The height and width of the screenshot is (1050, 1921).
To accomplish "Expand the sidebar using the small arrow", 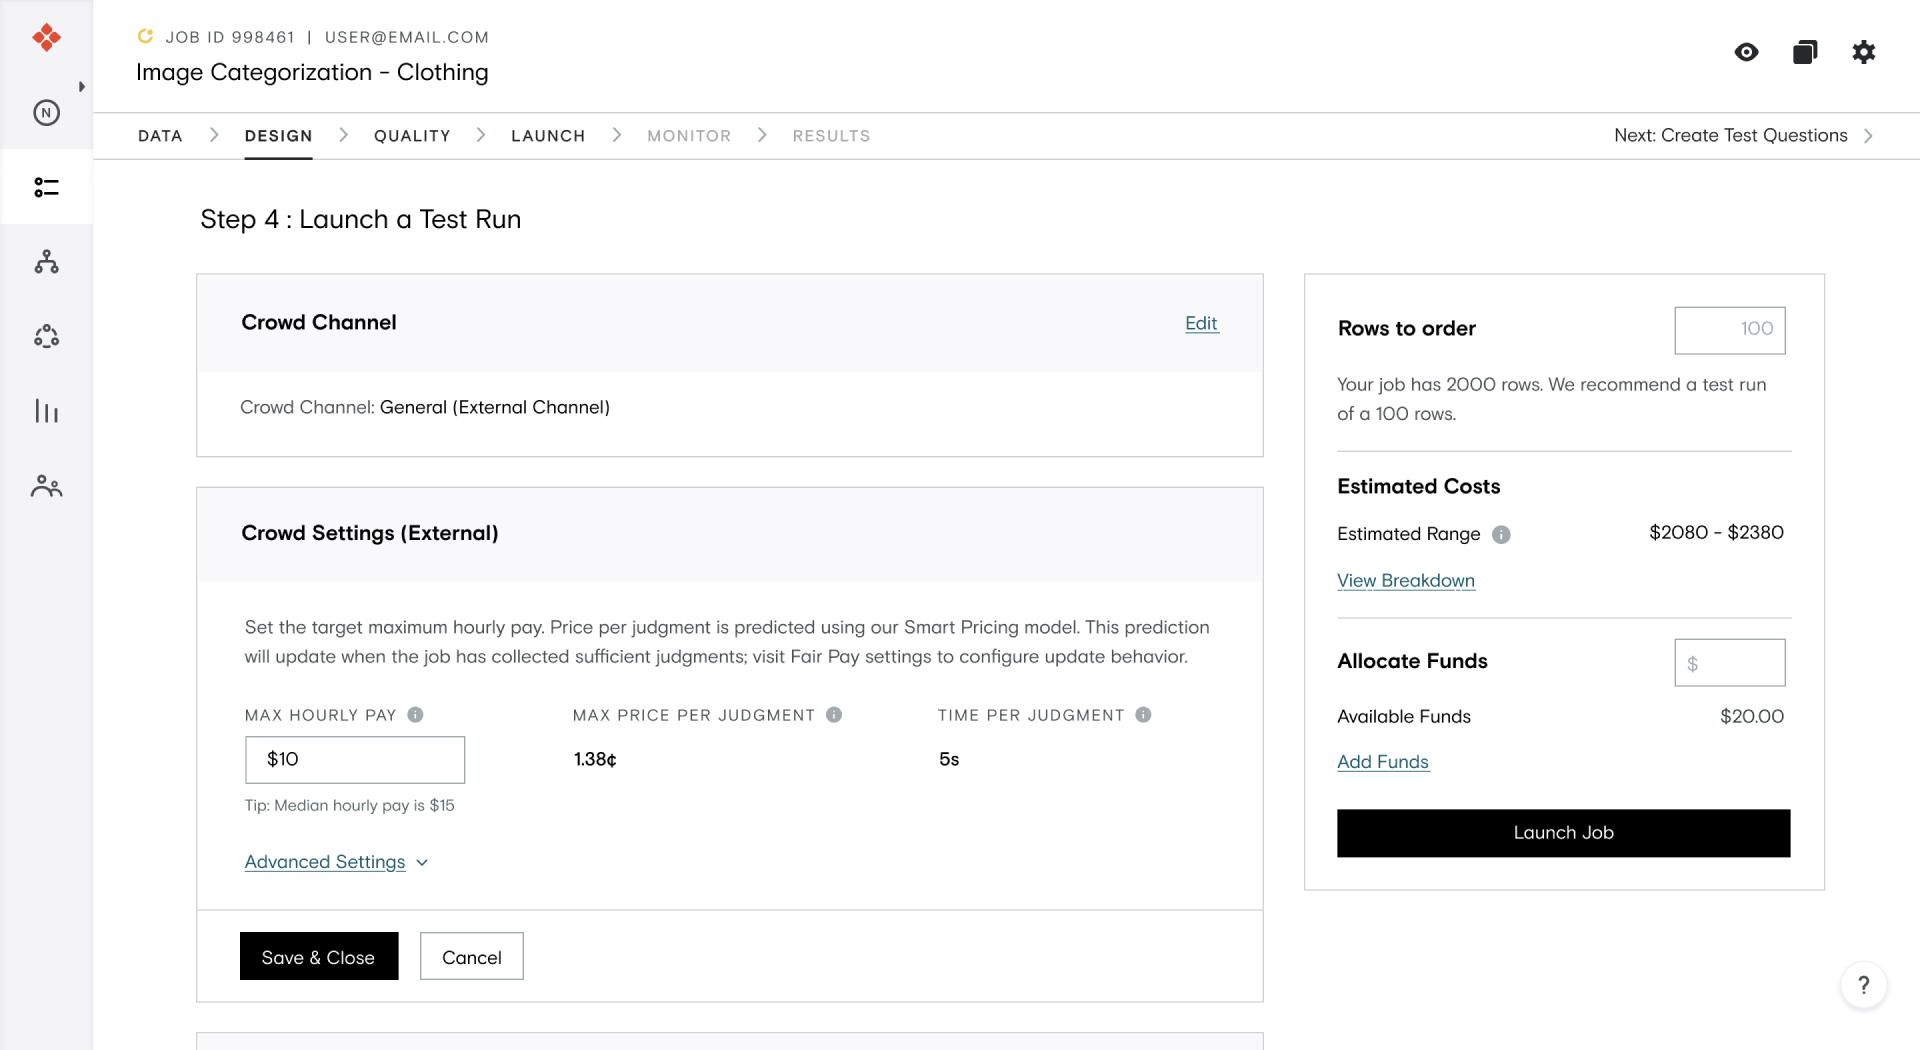I will tap(82, 87).
